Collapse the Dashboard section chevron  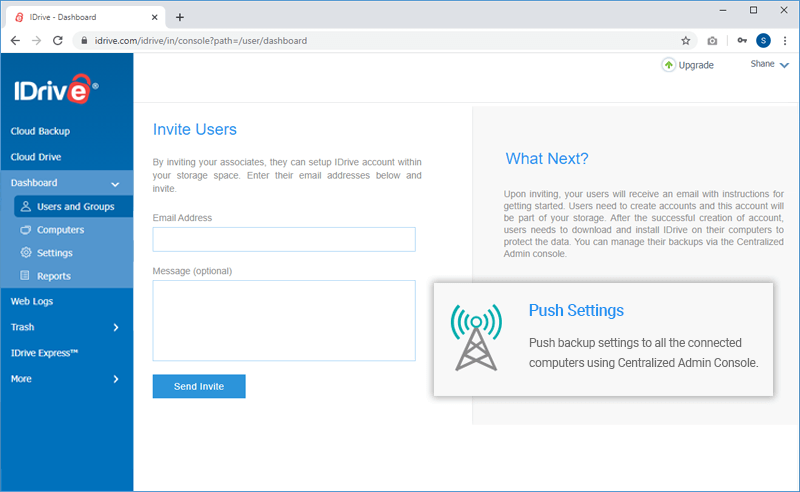tap(115, 184)
